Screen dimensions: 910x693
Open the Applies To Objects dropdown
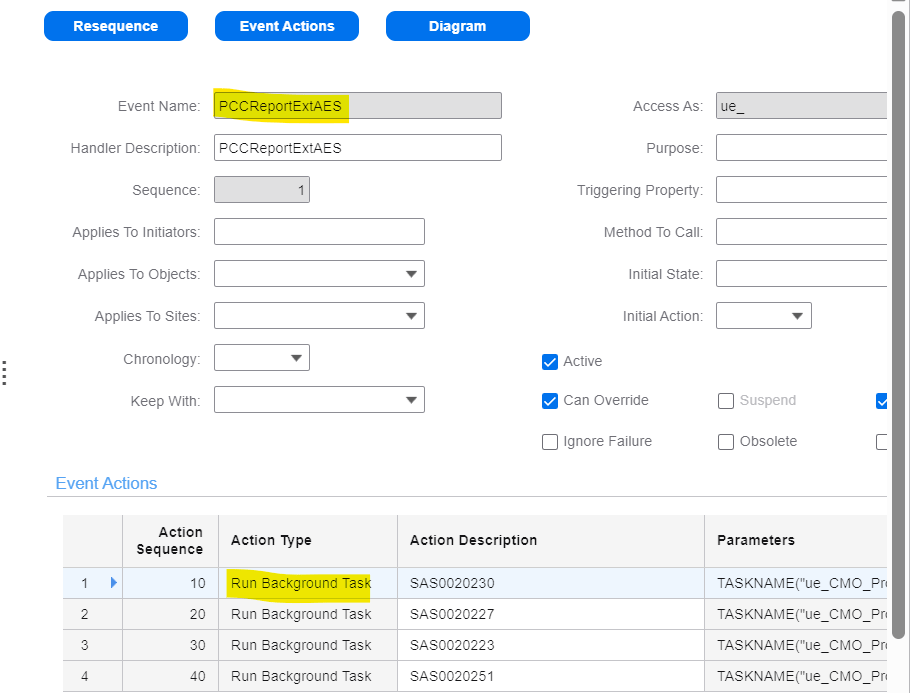click(319, 273)
